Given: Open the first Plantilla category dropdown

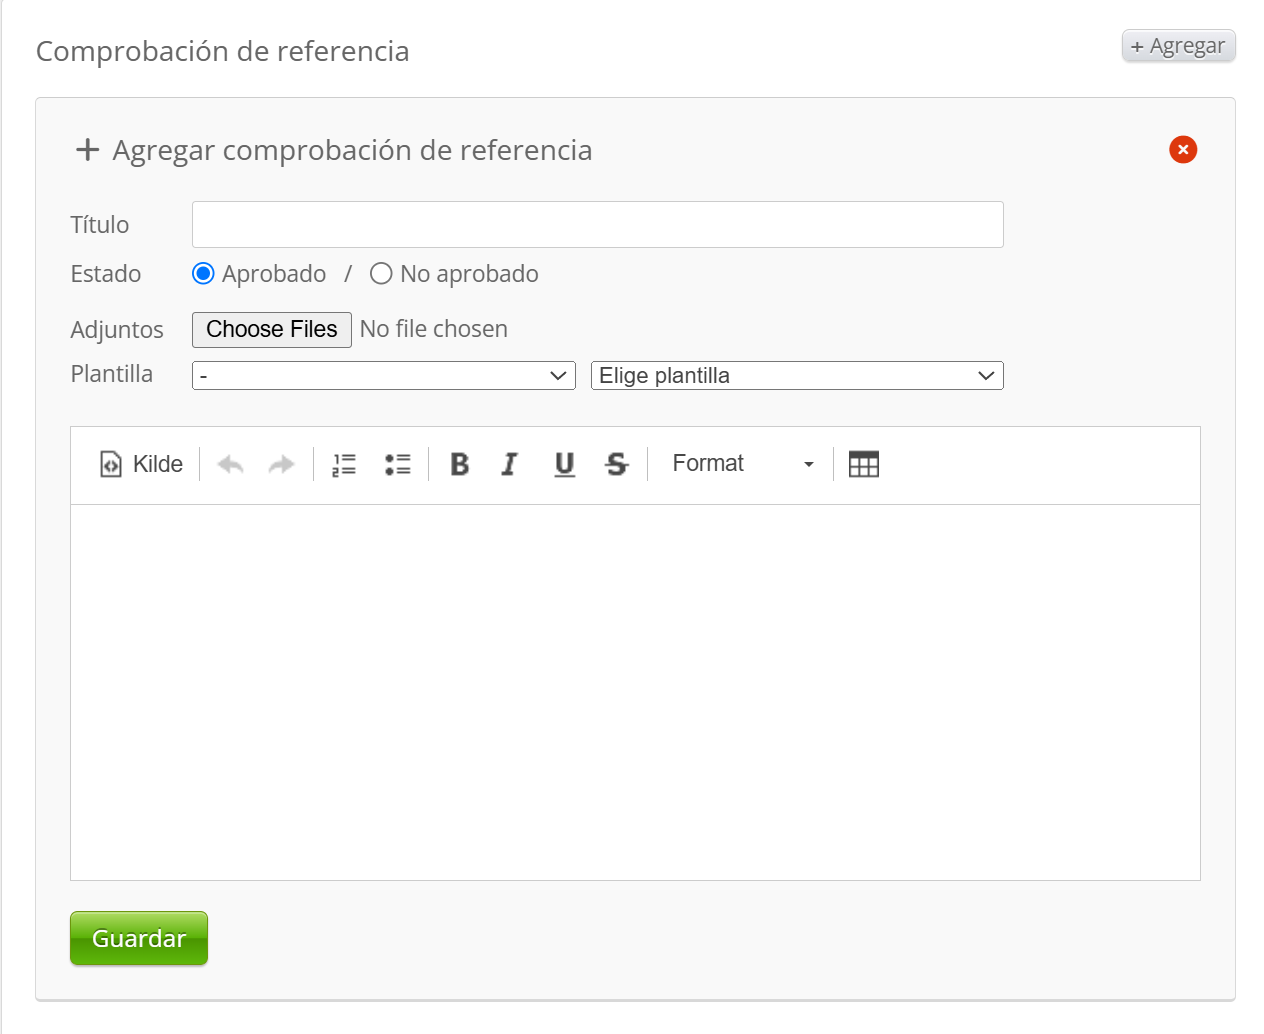Looking at the screenshot, I should tap(383, 376).
